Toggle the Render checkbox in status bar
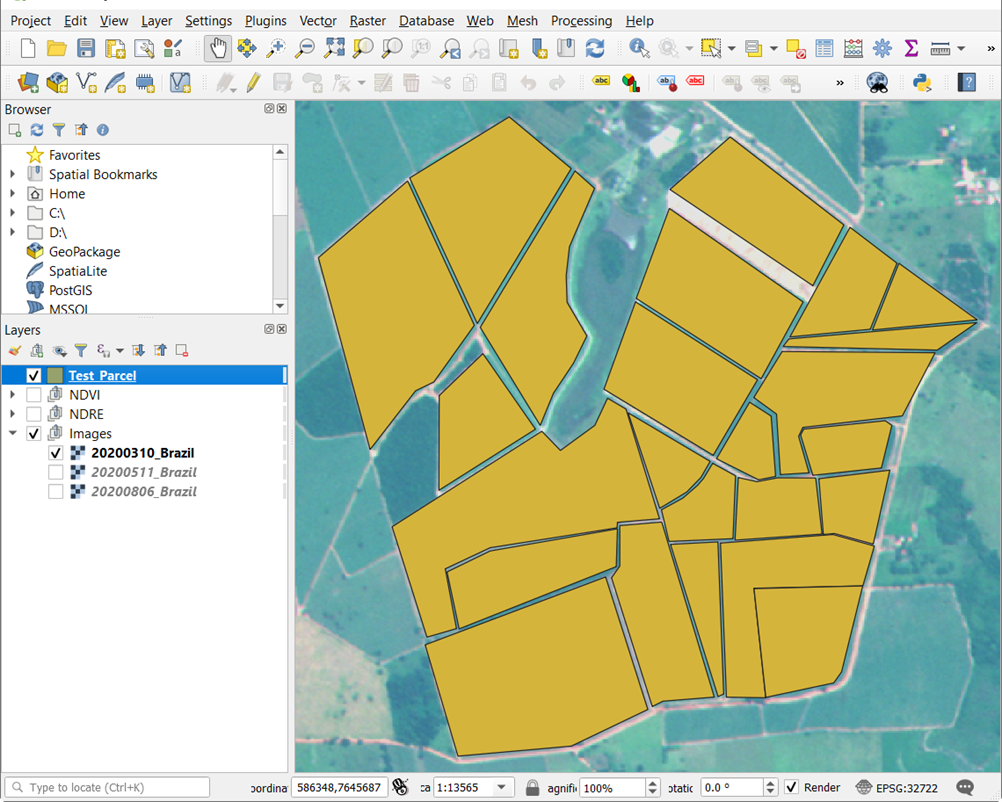The image size is (1002, 802). (791, 788)
